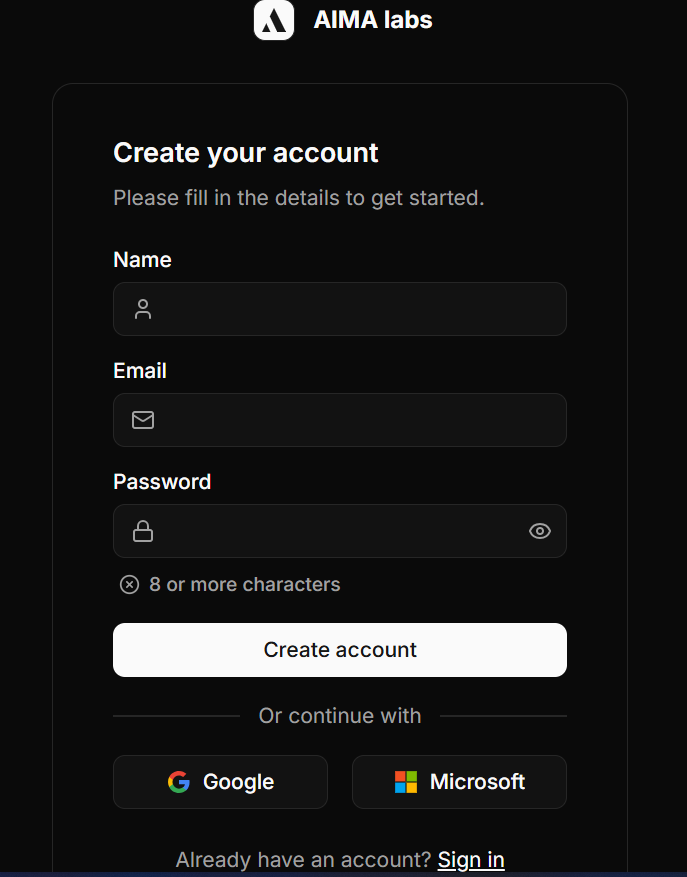The image size is (687, 877).
Task: Click the Or continue with divider text
Action: click(x=340, y=715)
